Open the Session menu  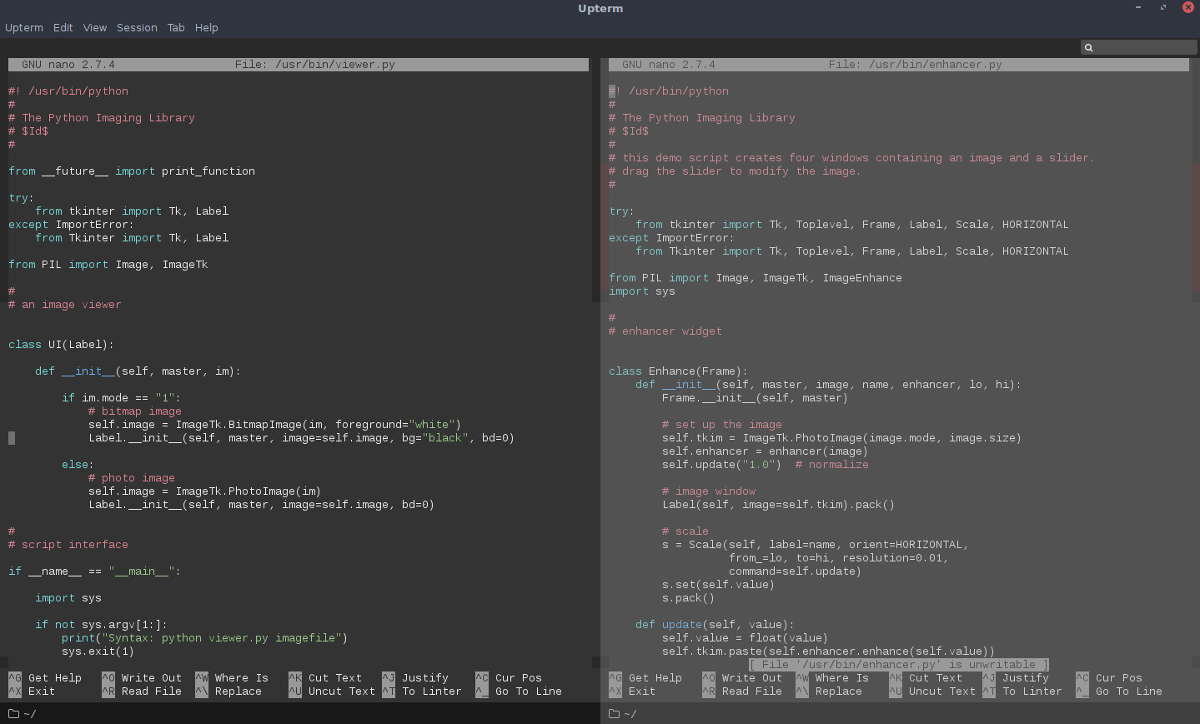(137, 27)
